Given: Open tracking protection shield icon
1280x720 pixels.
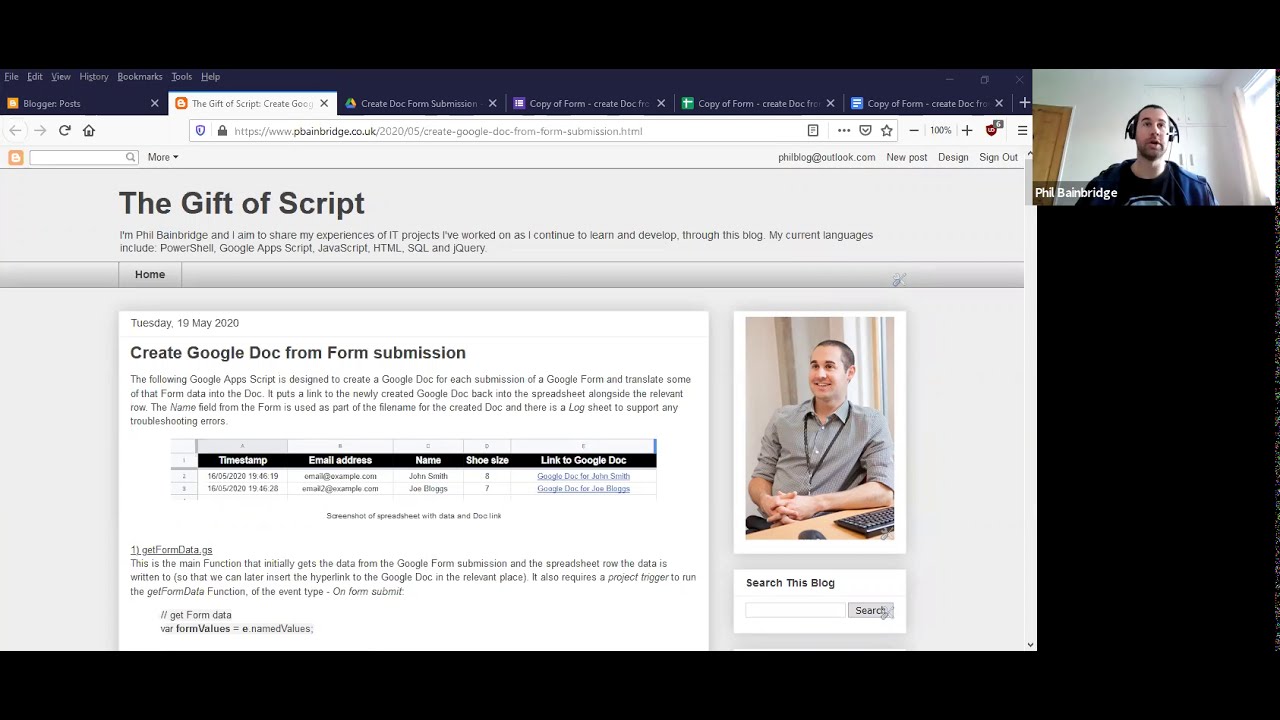Looking at the screenshot, I should click(x=200, y=131).
